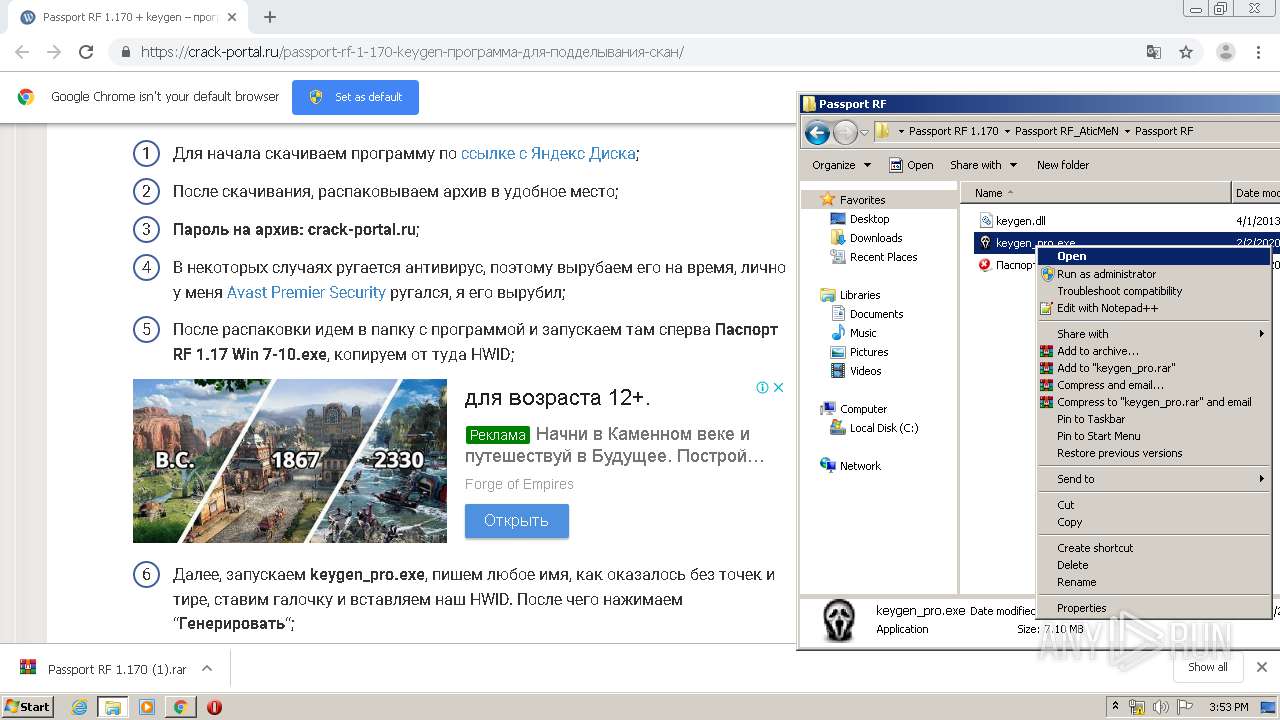Choose Open in context menu
The height and width of the screenshot is (720, 1280).
coord(1153,256)
